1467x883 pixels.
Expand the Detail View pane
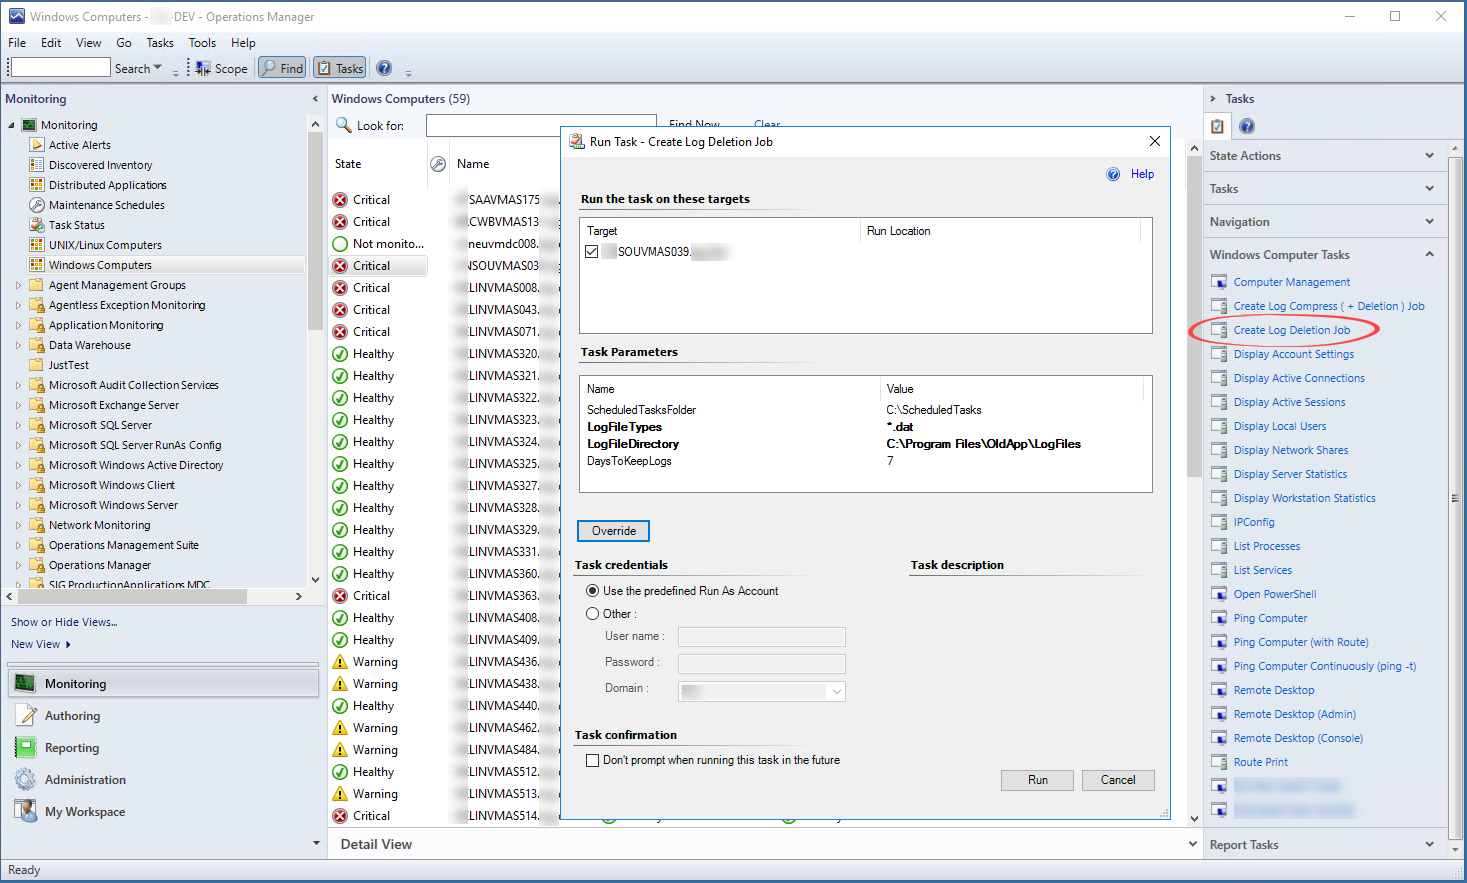point(1192,844)
